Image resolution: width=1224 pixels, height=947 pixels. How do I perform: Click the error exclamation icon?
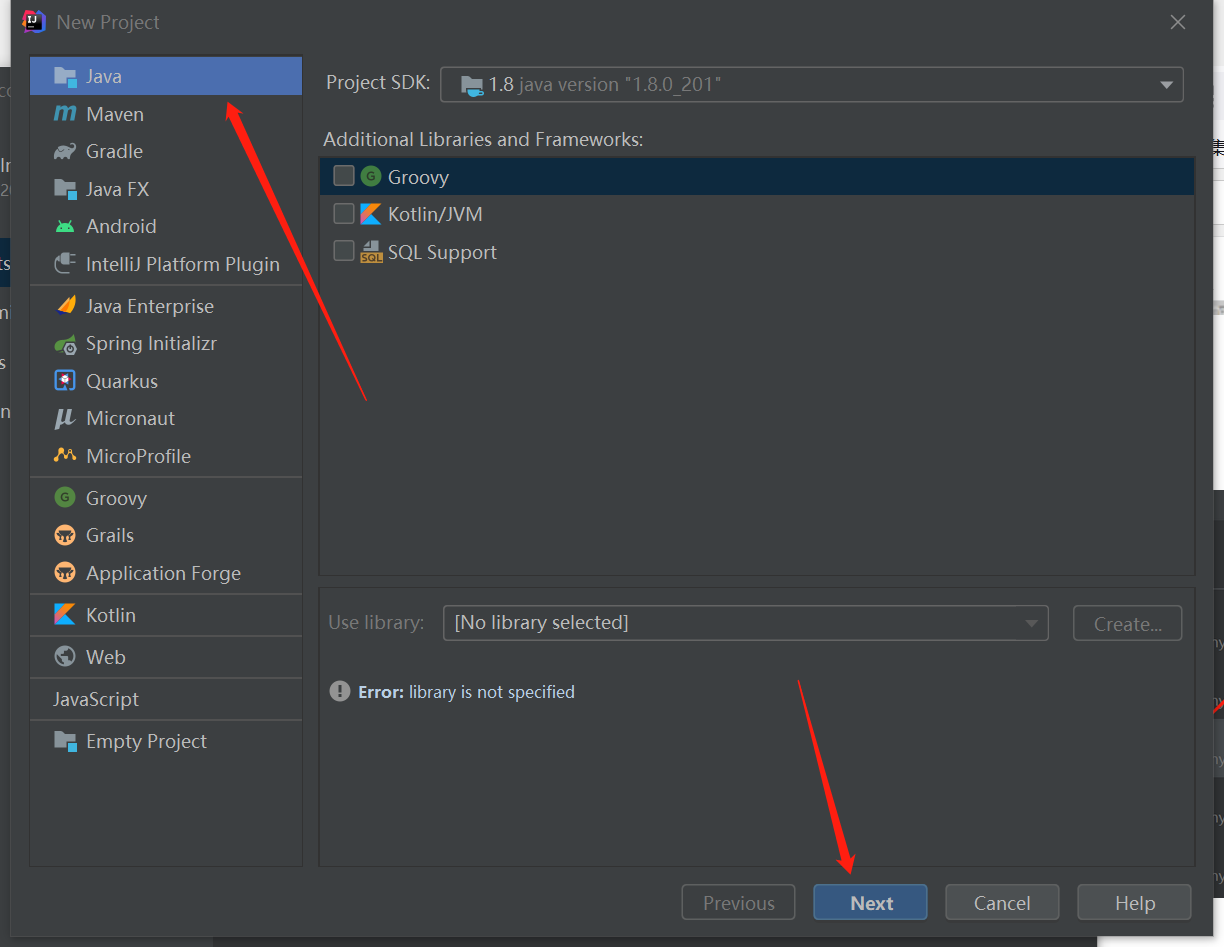coord(340,691)
